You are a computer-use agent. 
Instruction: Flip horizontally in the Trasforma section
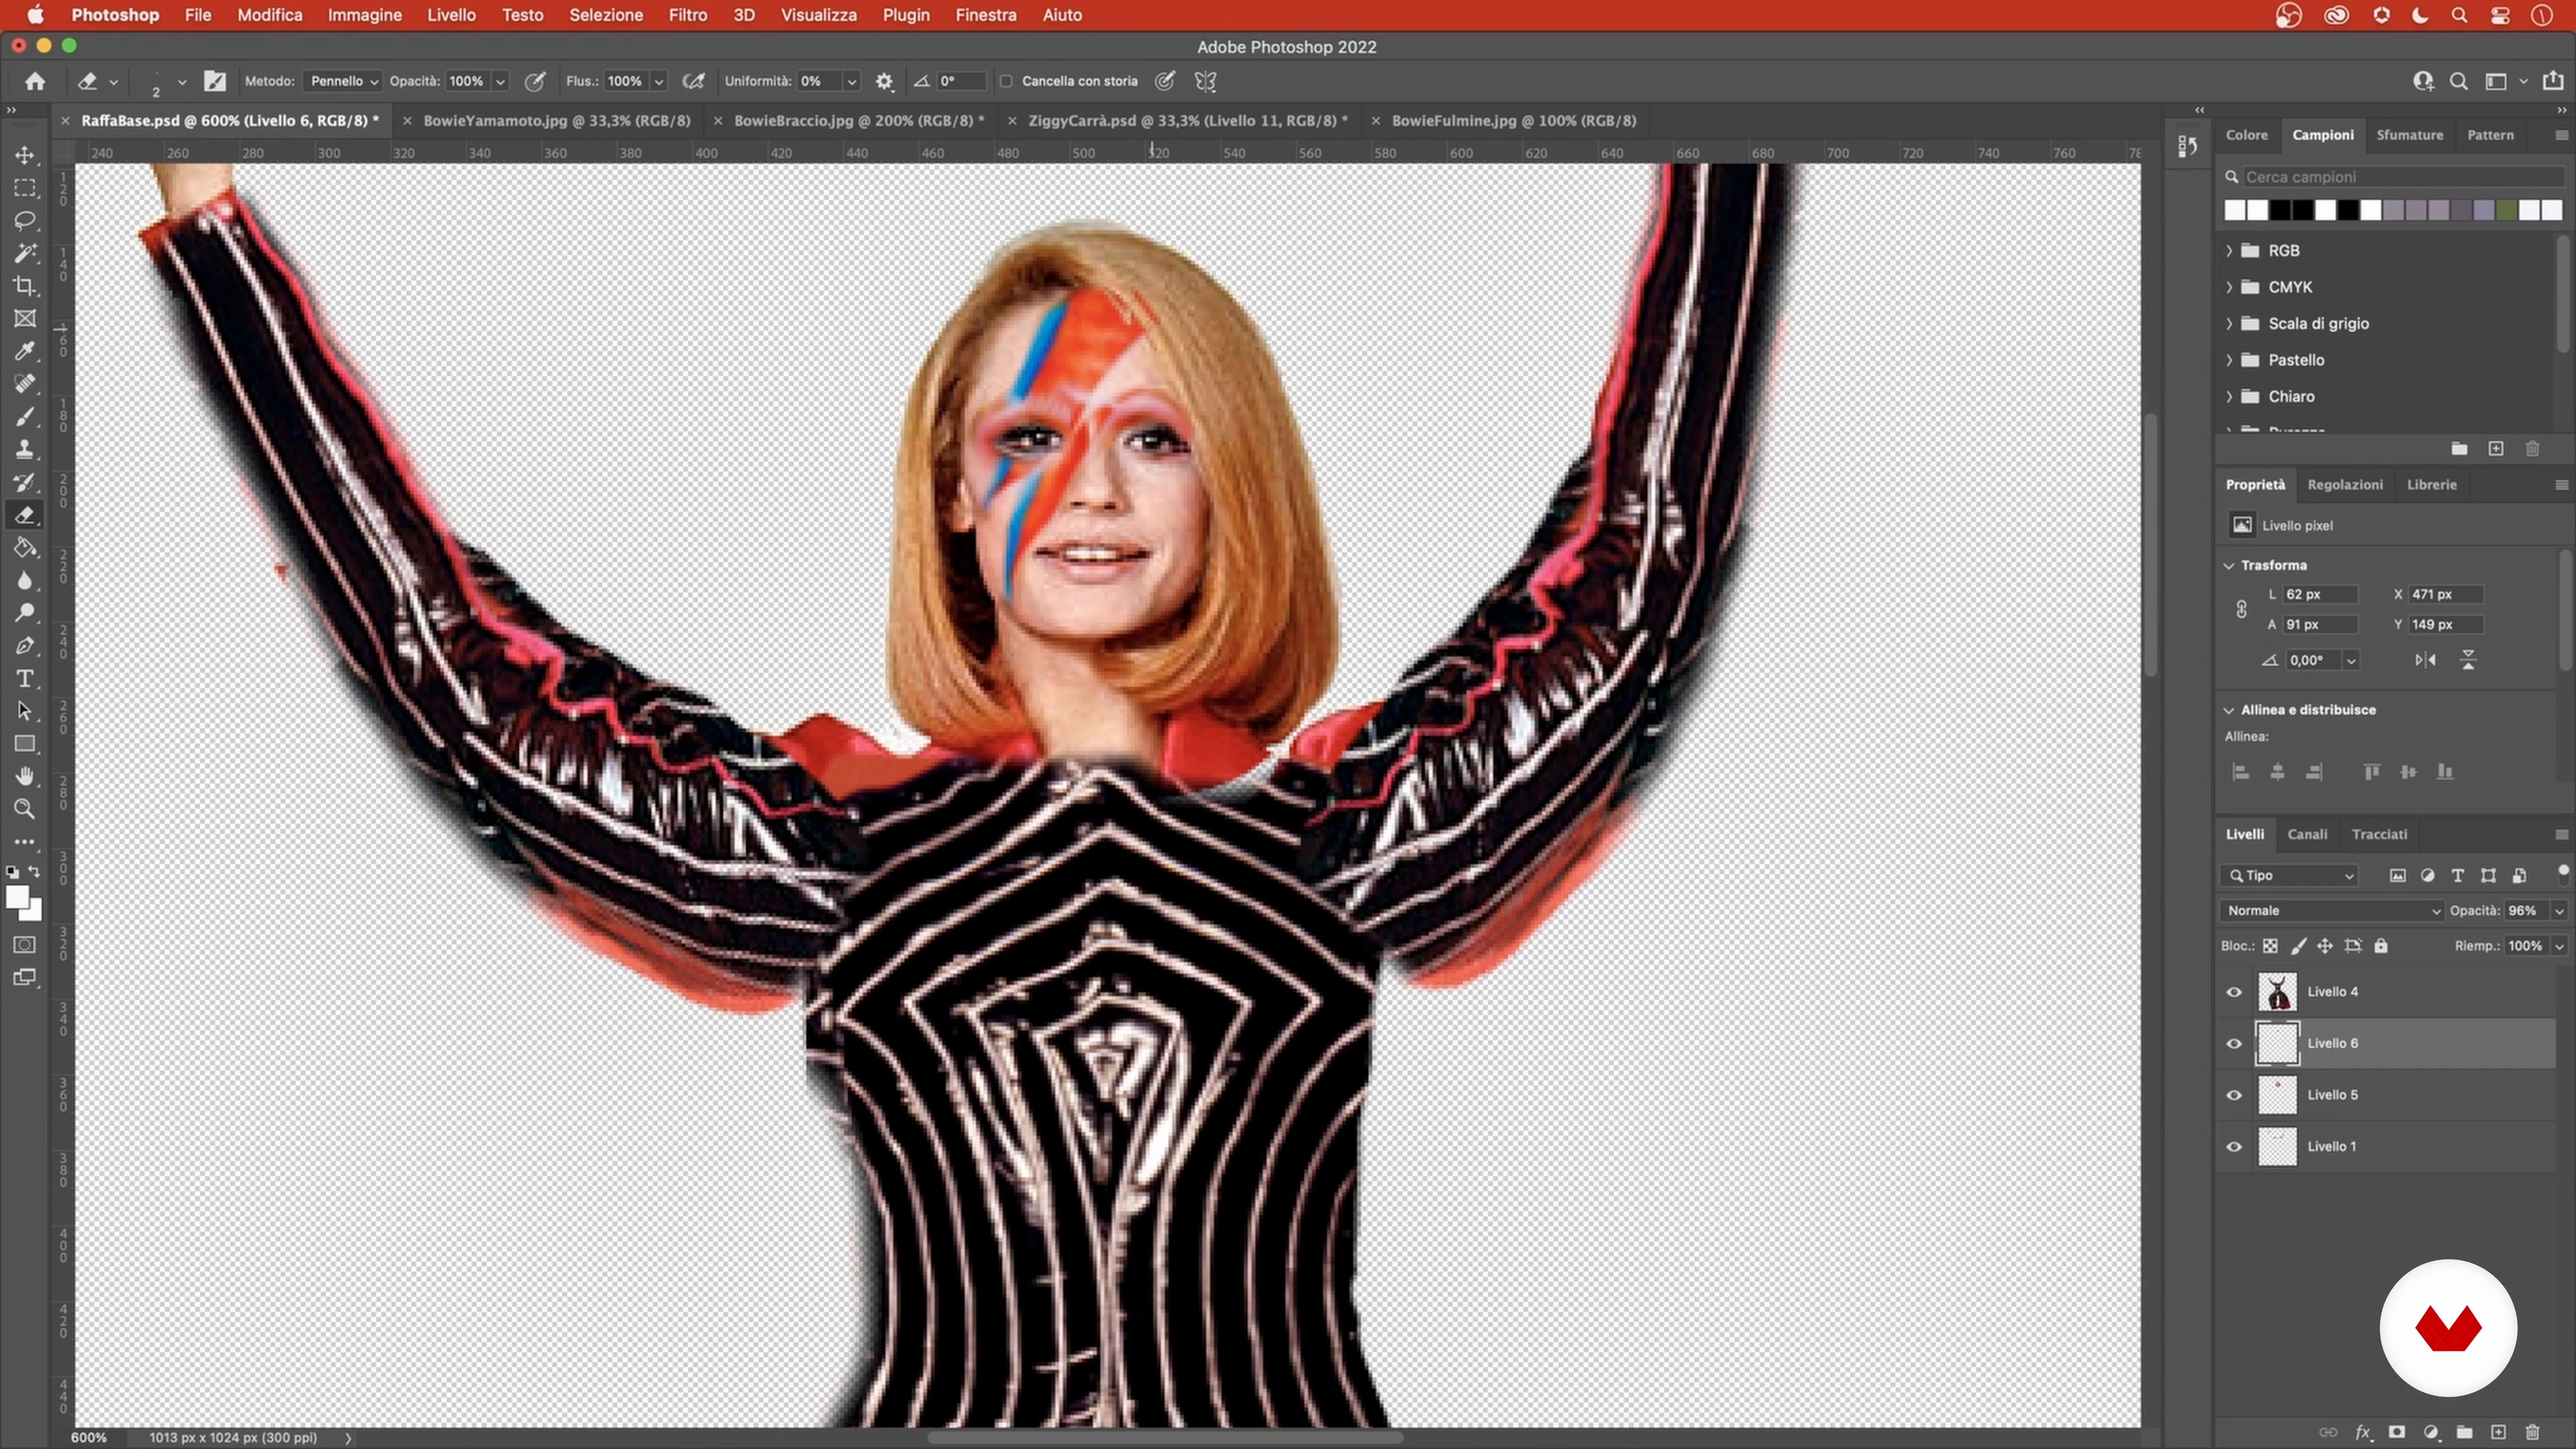(x=2426, y=660)
